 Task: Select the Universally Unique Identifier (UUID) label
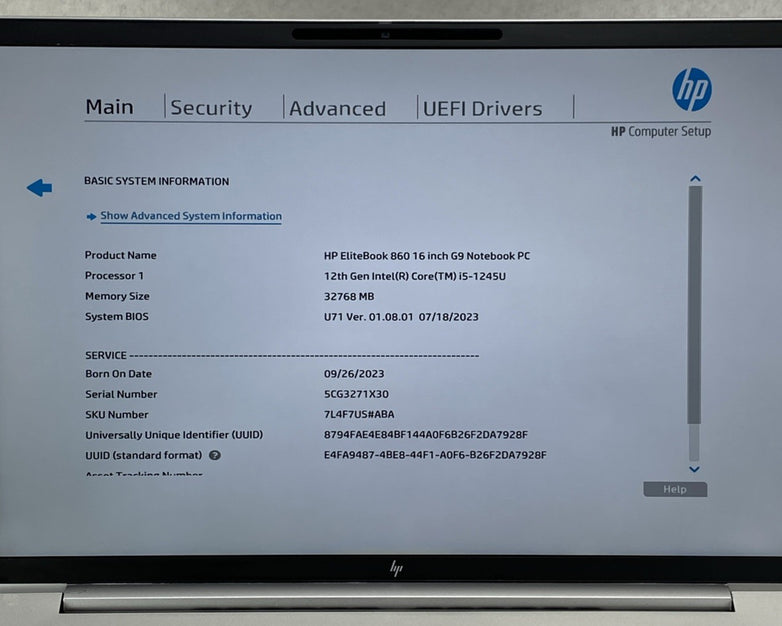pos(174,435)
